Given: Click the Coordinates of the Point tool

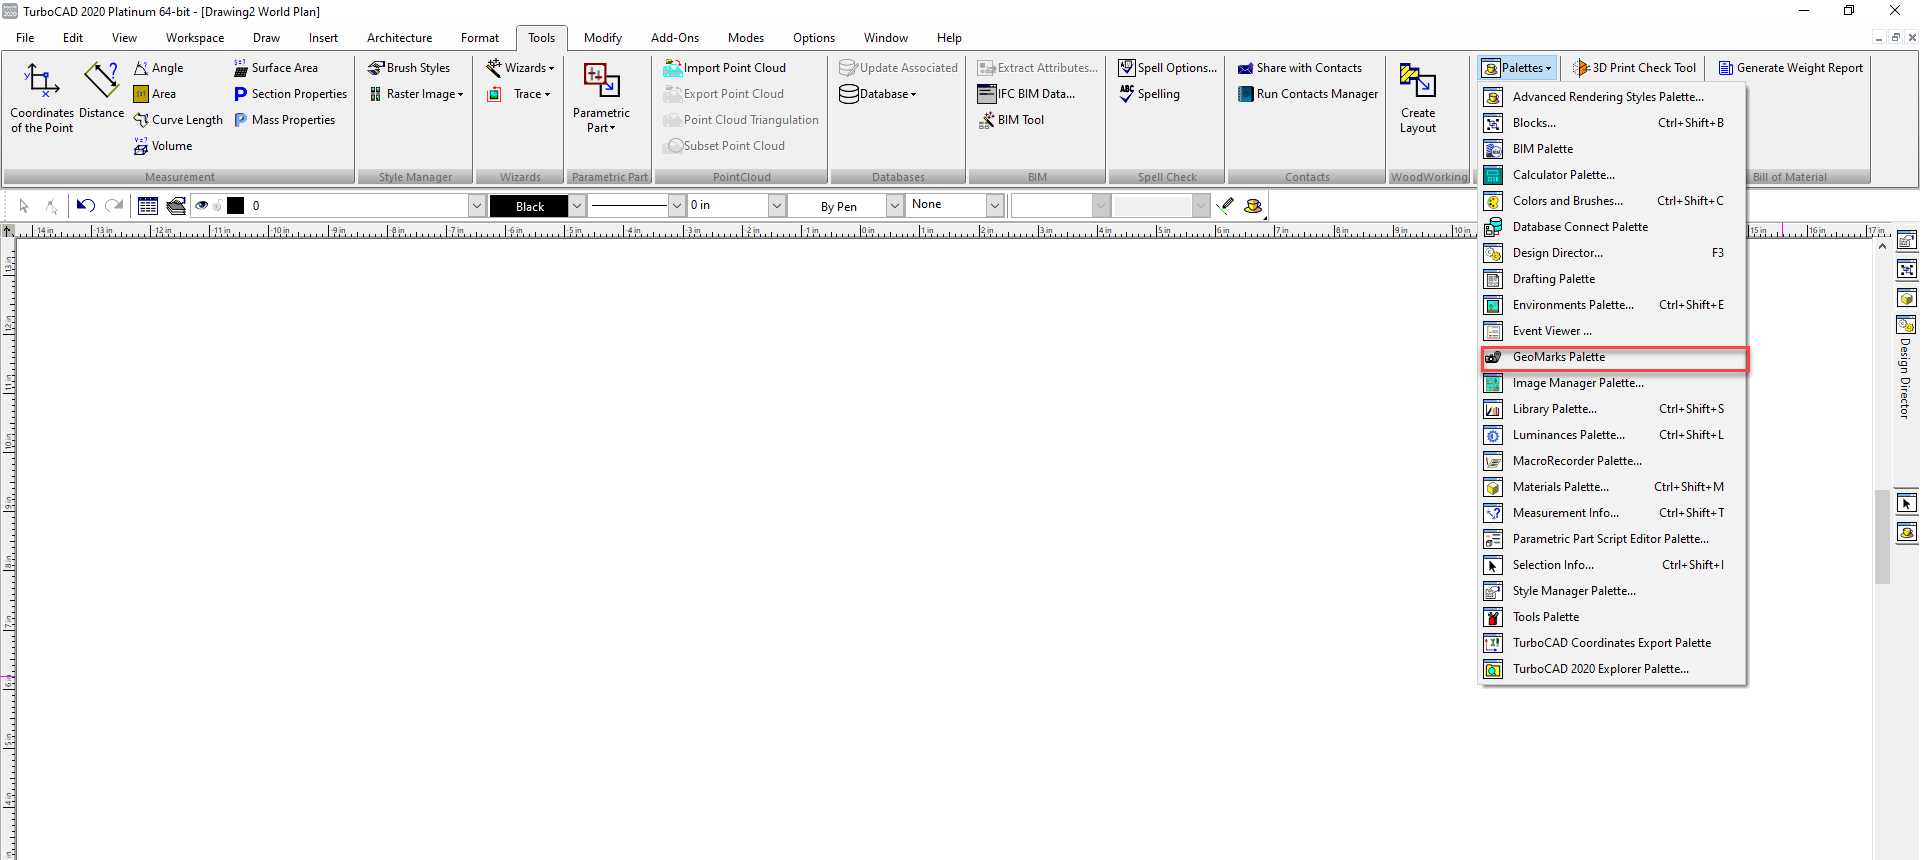Looking at the screenshot, I should pyautogui.click(x=42, y=97).
